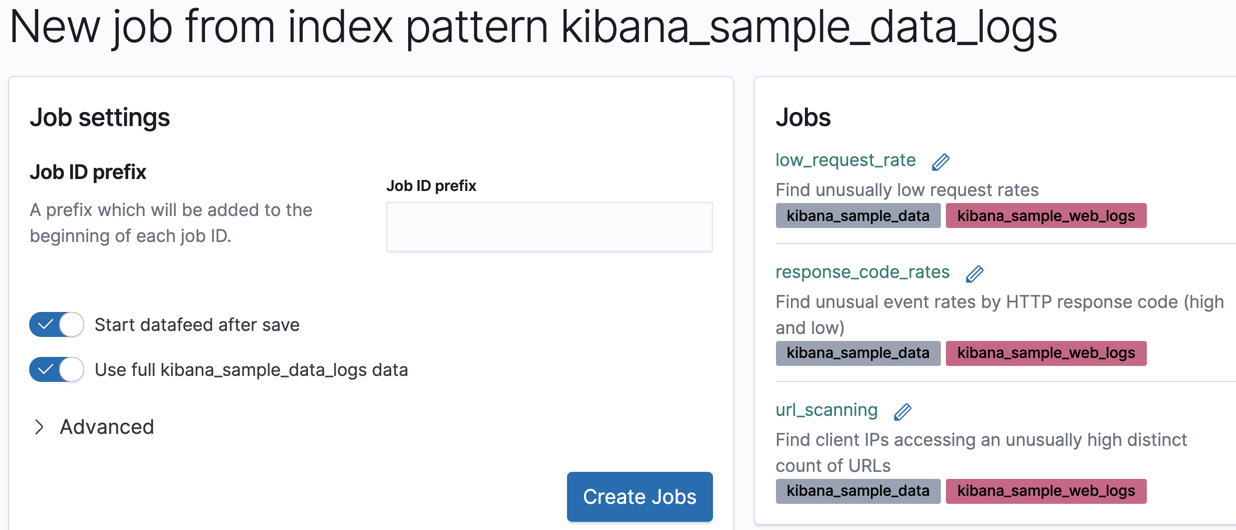Select the response_code_rates job link
Viewport: 1236px width, 530px height.
(862, 272)
